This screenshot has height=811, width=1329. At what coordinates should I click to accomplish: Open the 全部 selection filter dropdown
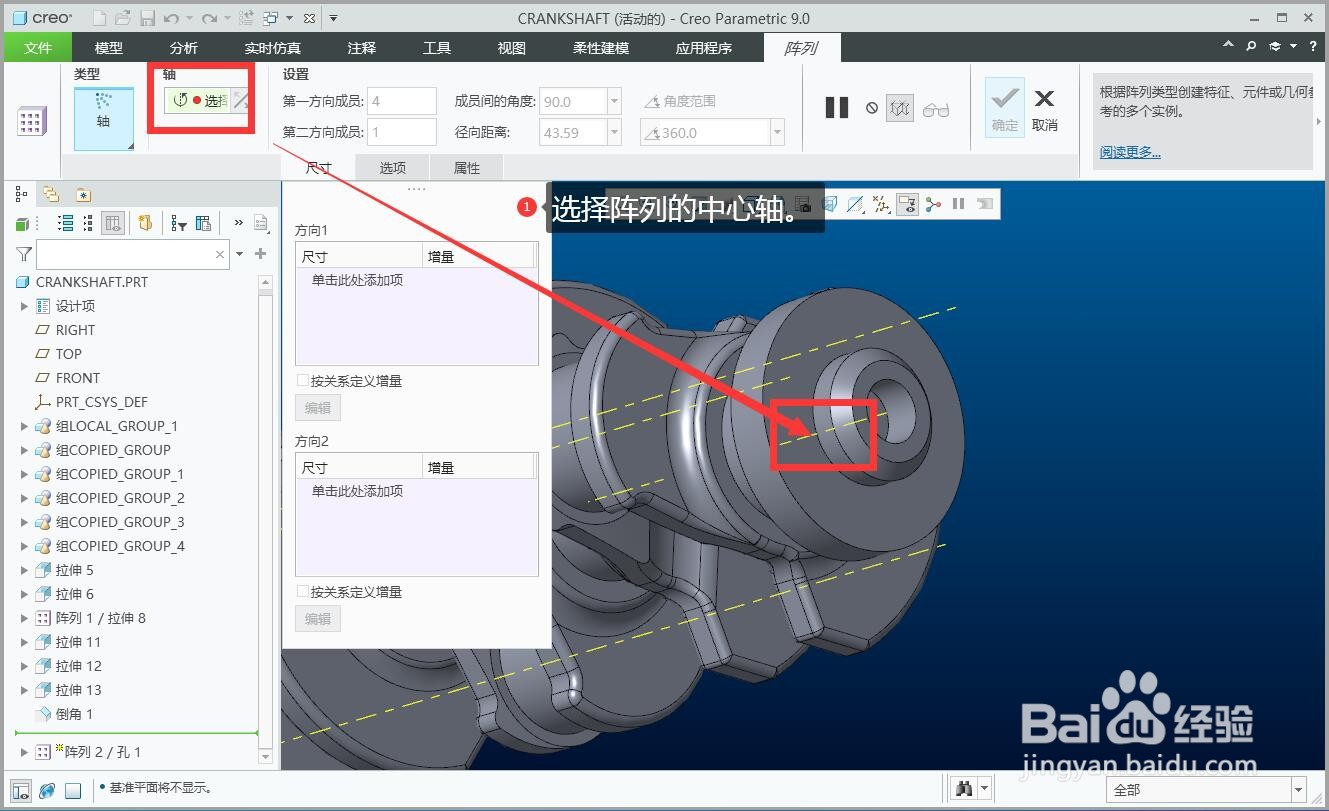click(x=1299, y=790)
